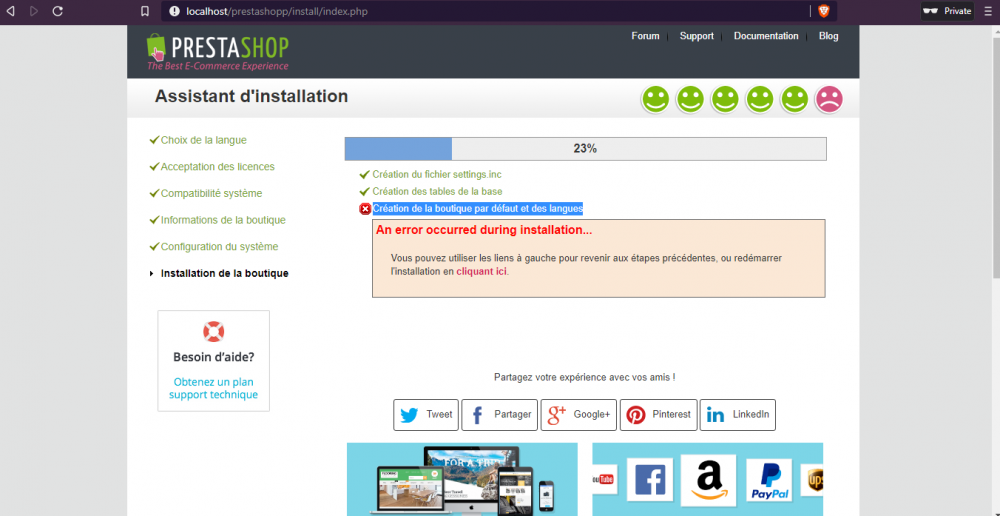Return to Informations de la boutique step
This screenshot has width=1000, height=516.
coord(223,220)
